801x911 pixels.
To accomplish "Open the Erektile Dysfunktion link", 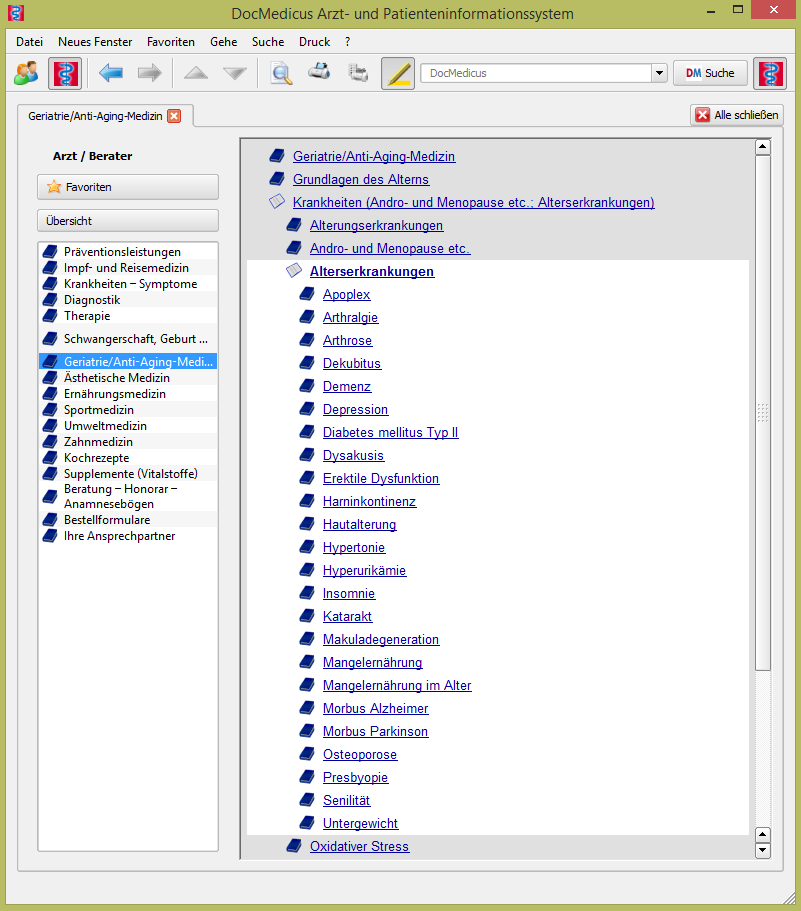I will pyautogui.click(x=381, y=478).
